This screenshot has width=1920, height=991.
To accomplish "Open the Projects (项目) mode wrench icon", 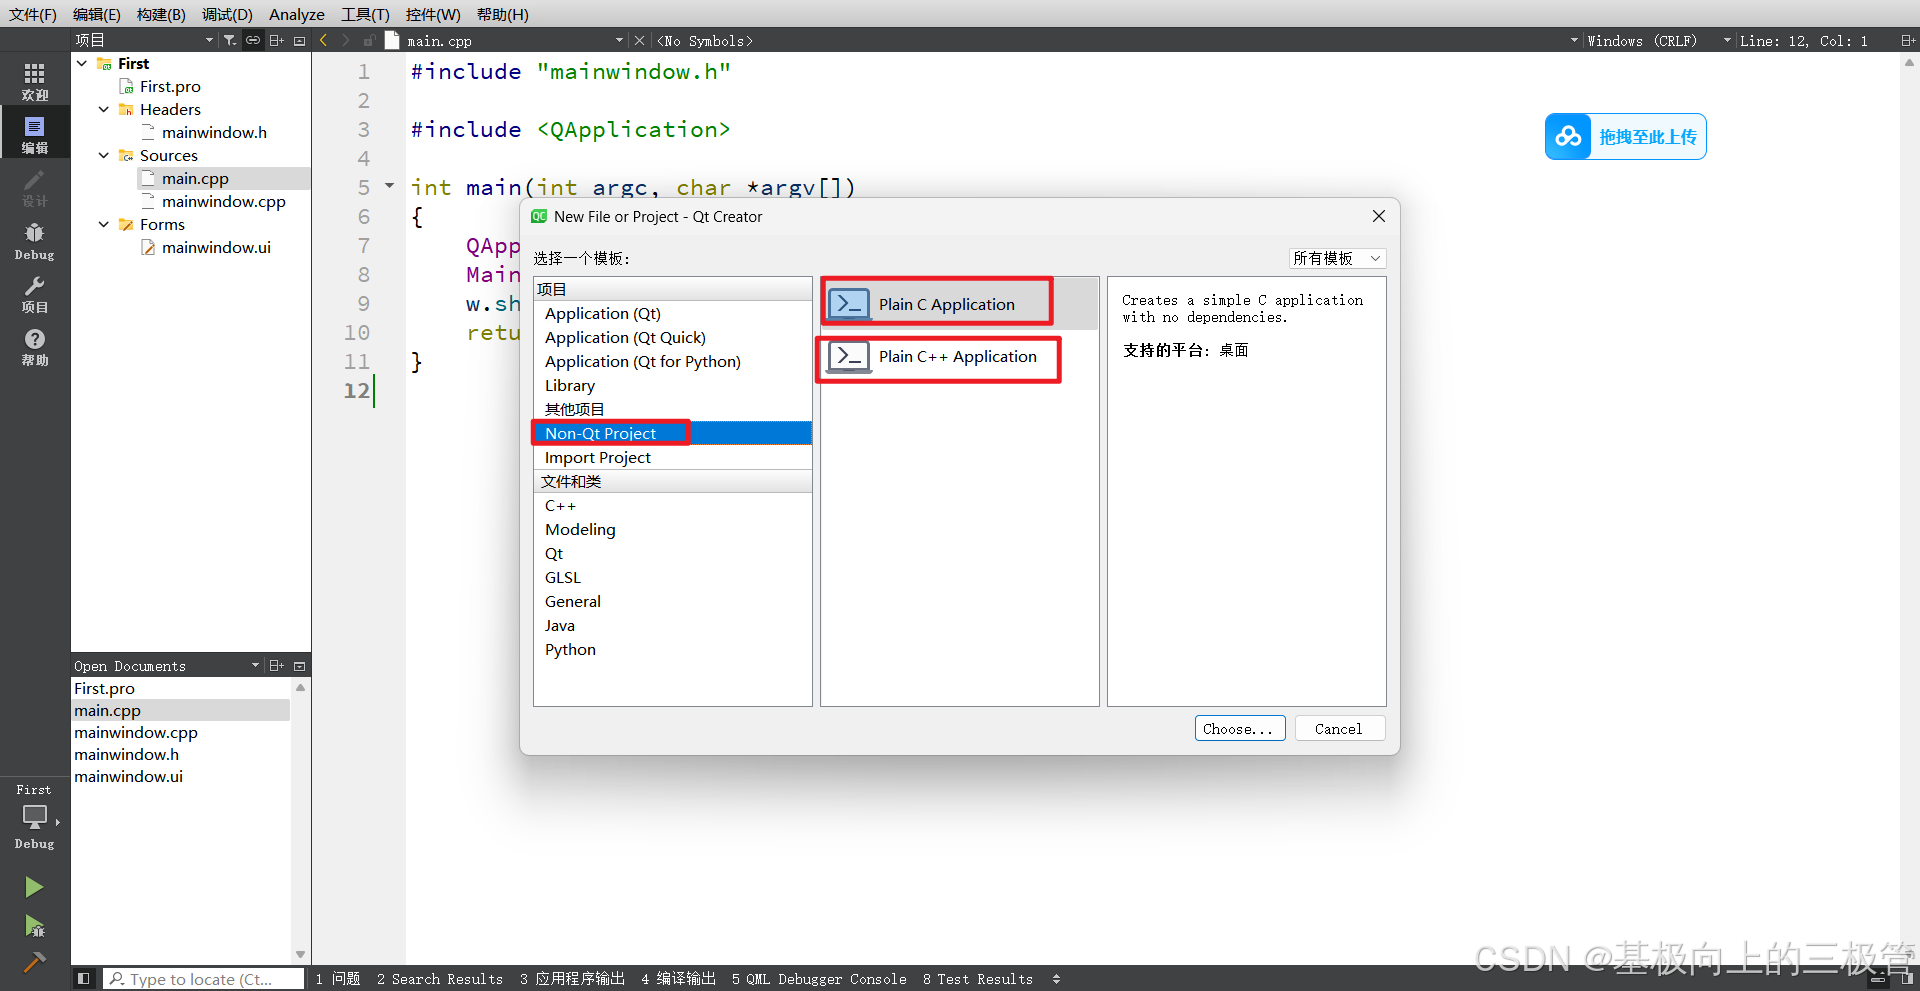I will (34, 294).
